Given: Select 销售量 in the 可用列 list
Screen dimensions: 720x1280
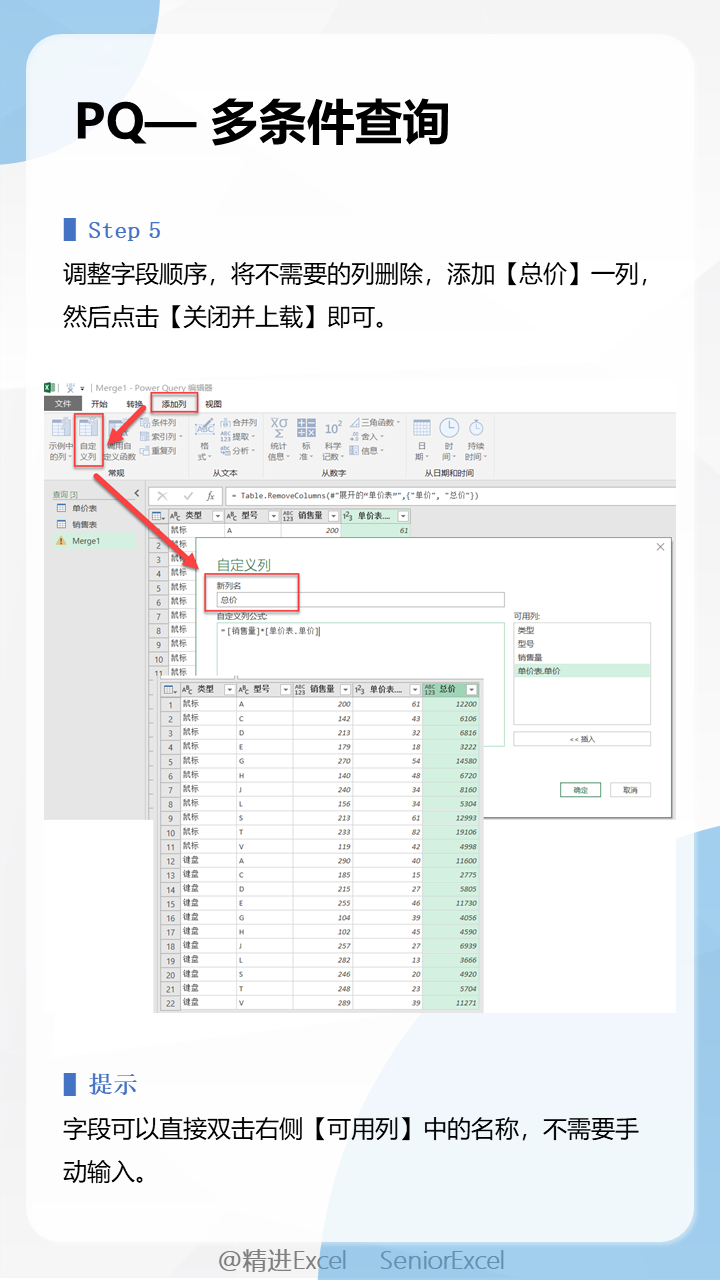Looking at the screenshot, I should (581, 657).
